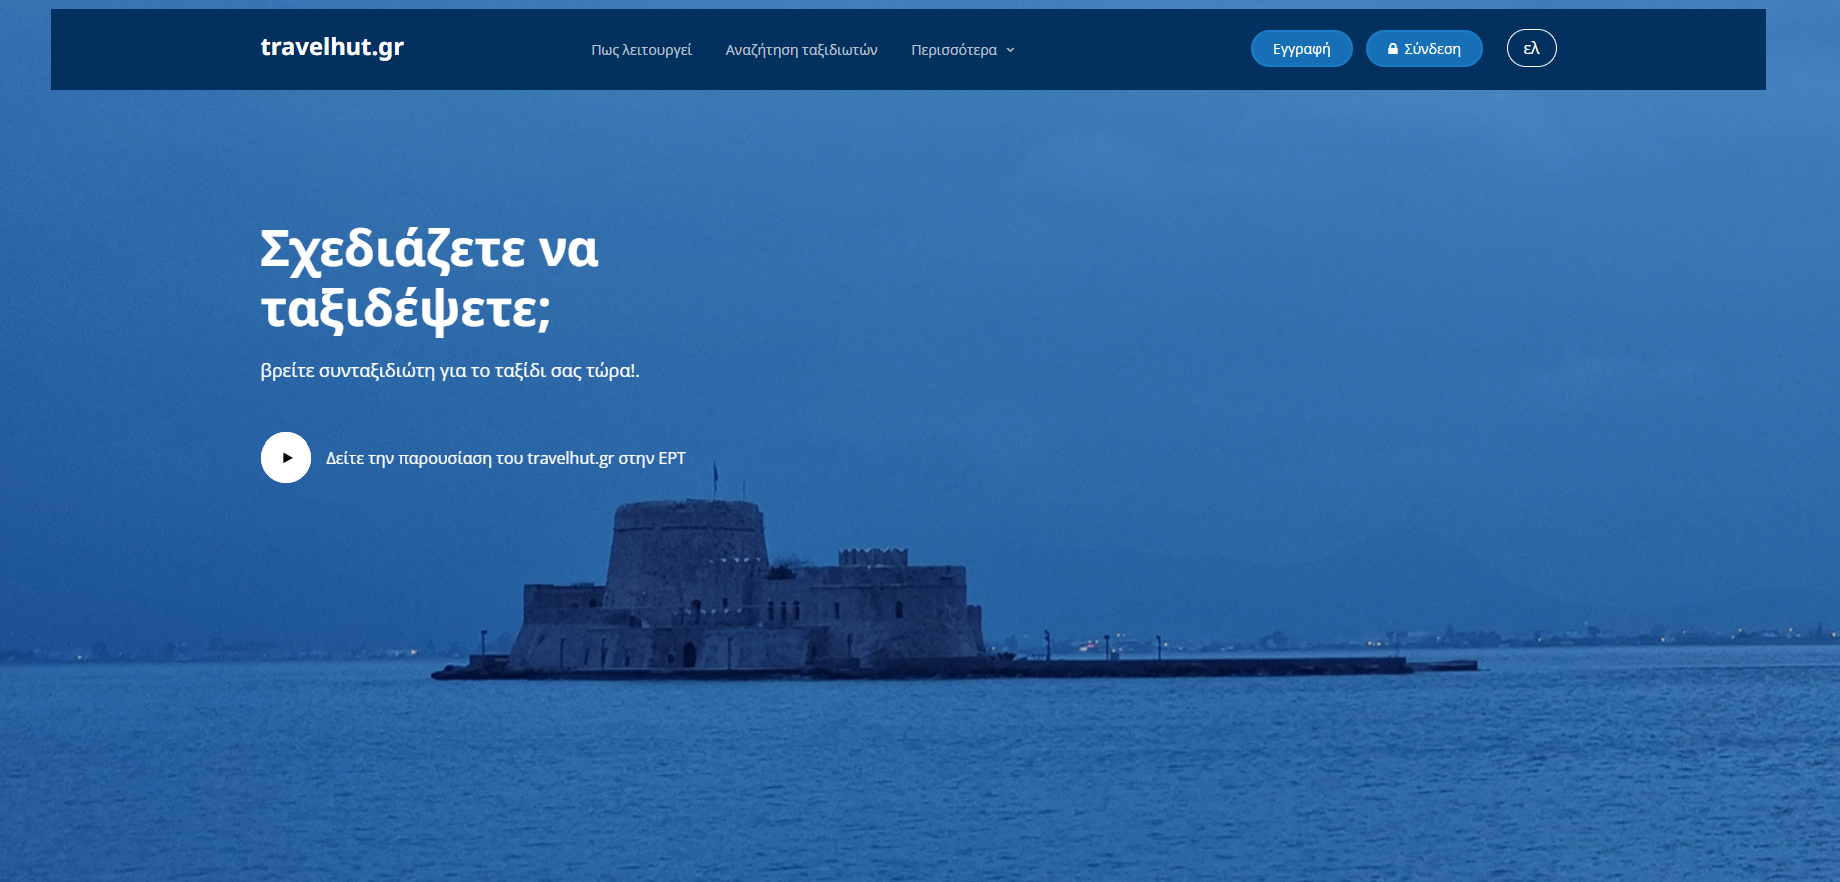Click the lock icon in Σύνδεση button
Image resolution: width=1840 pixels, height=882 pixels.
1392,49
